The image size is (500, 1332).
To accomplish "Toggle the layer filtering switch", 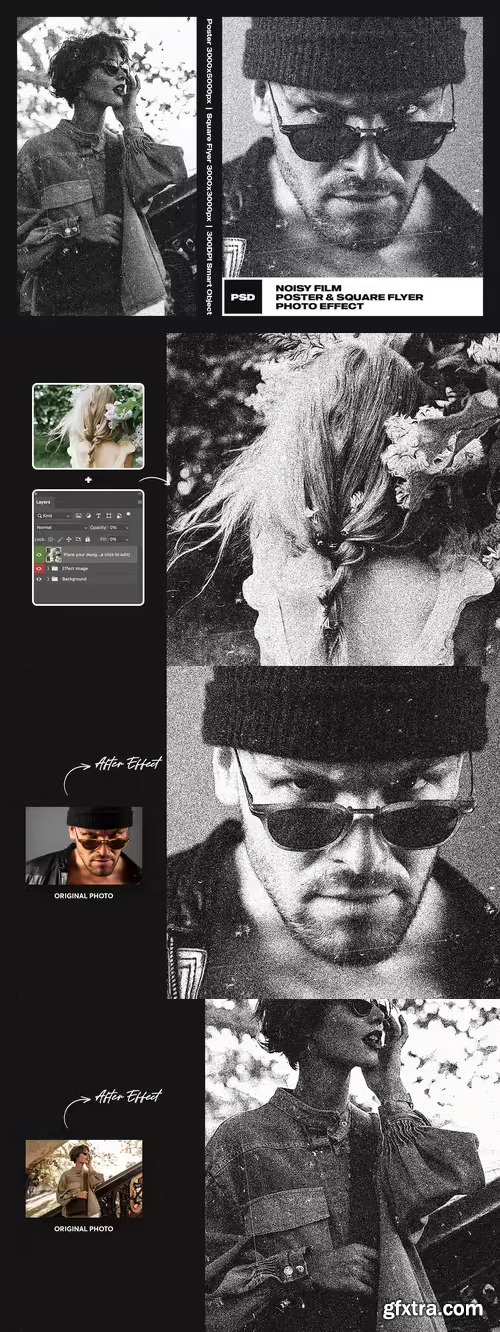I will click(x=128, y=514).
